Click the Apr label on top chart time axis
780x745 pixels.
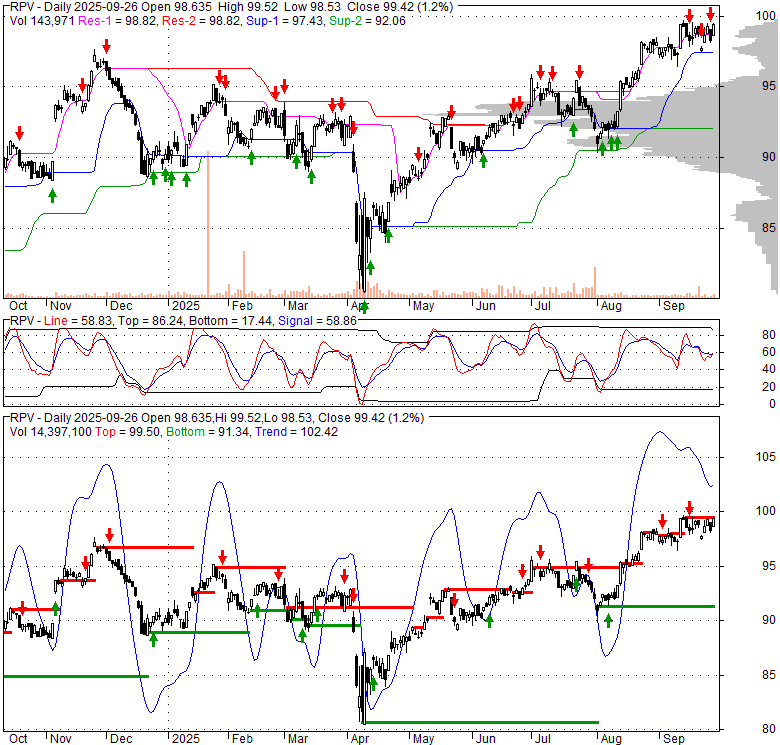click(359, 306)
